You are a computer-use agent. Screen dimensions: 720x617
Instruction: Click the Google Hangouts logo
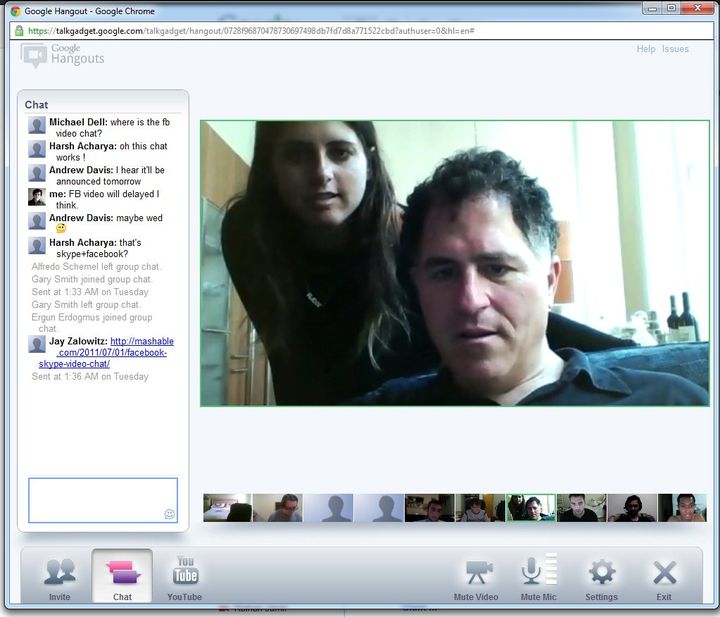pyautogui.click(x=63, y=54)
